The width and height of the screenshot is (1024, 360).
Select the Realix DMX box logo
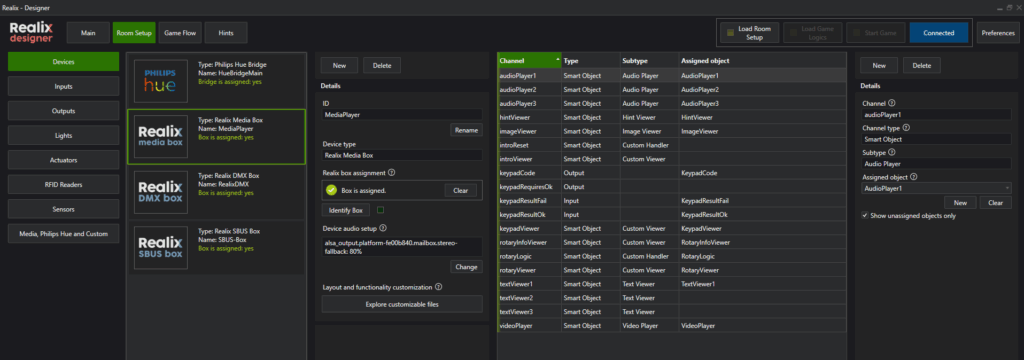pos(161,193)
